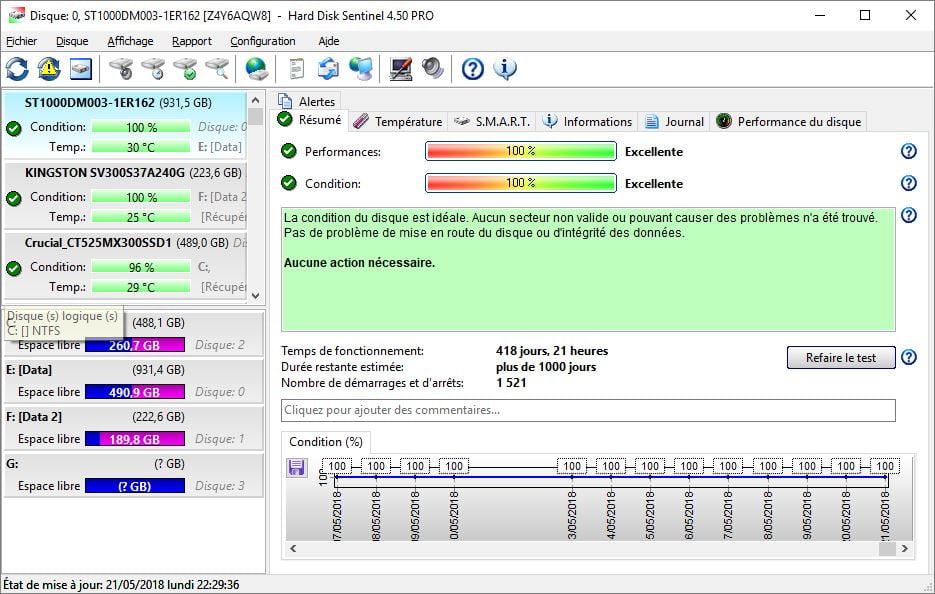935x594 pixels.
Task: Click the Refaire le test button
Action: [x=841, y=358]
